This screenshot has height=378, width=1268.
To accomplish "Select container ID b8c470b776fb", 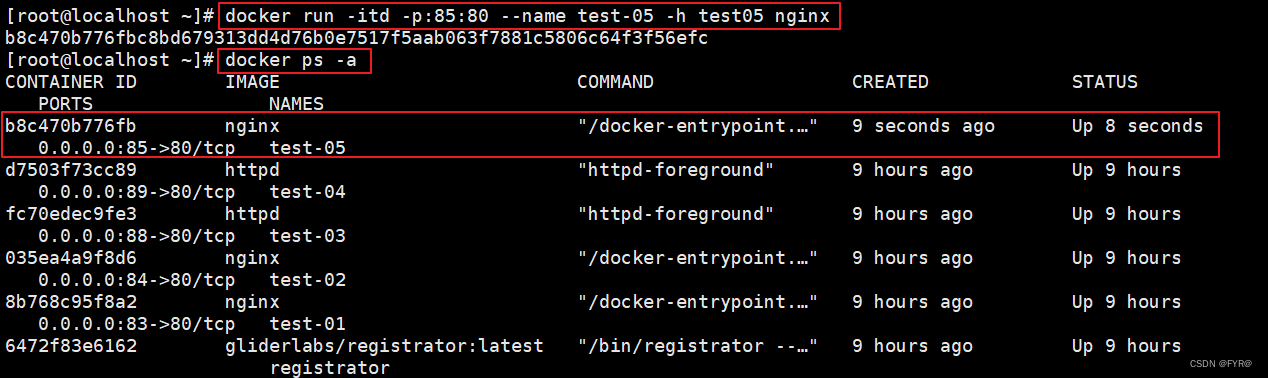I will tap(70, 126).
